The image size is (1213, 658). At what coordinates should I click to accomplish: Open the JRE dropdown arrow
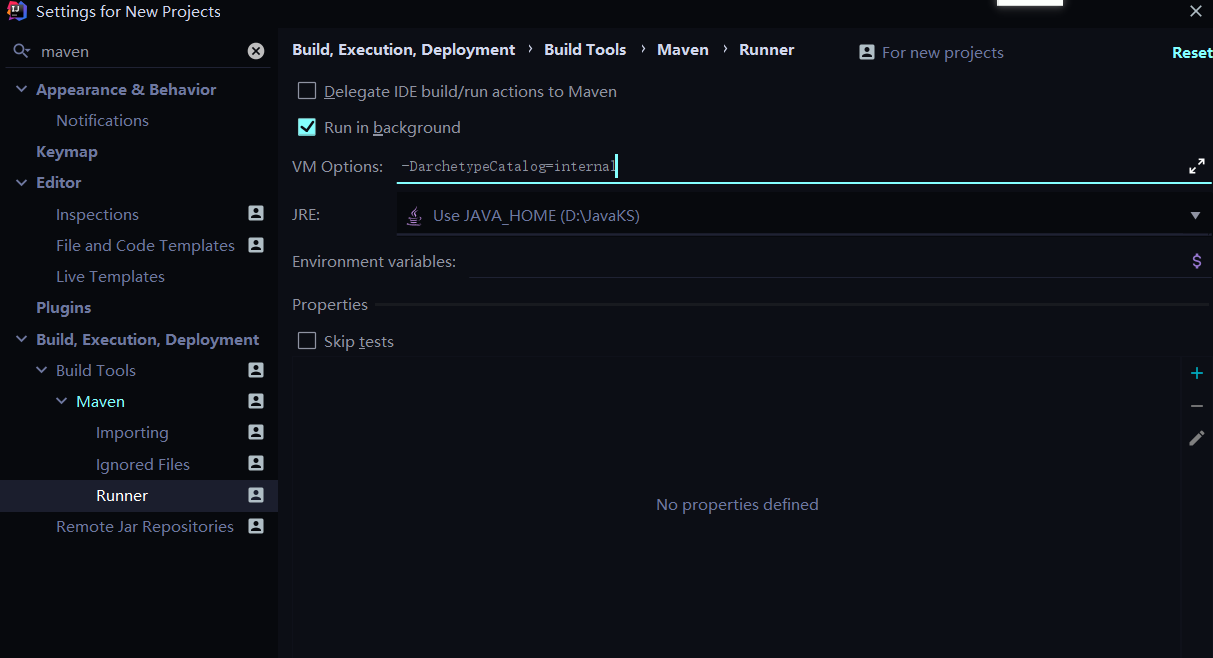pos(1195,215)
